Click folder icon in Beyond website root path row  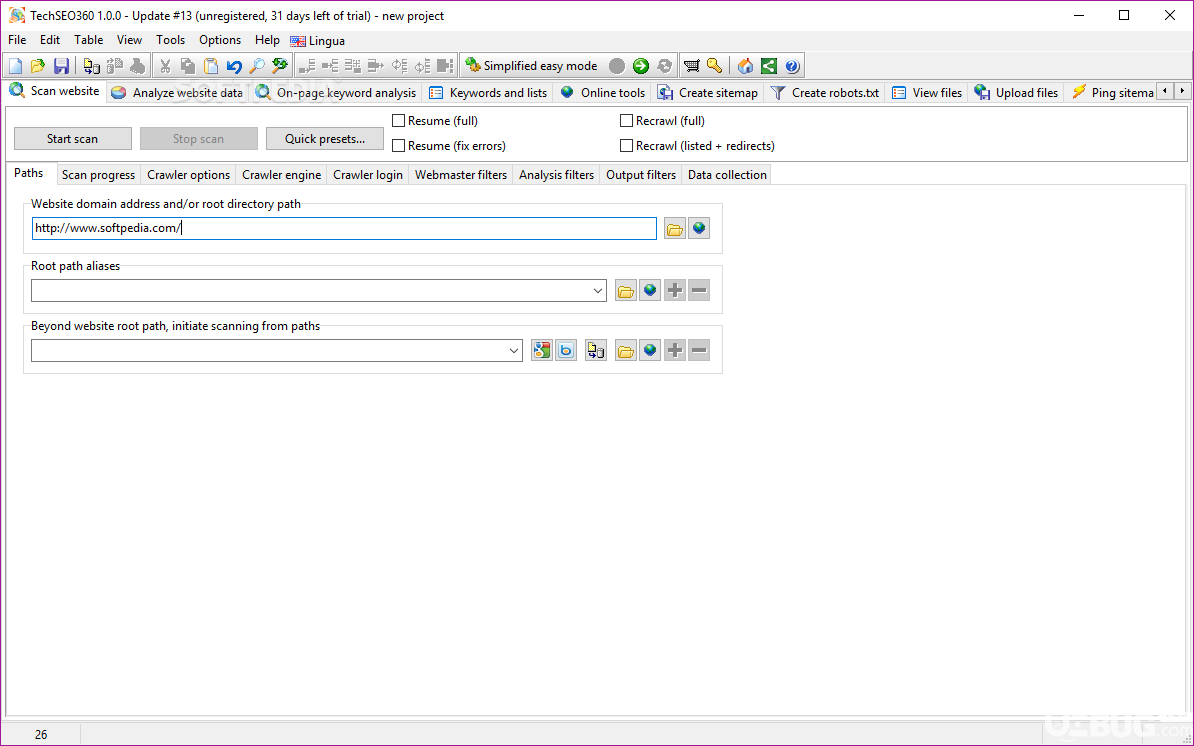point(626,350)
